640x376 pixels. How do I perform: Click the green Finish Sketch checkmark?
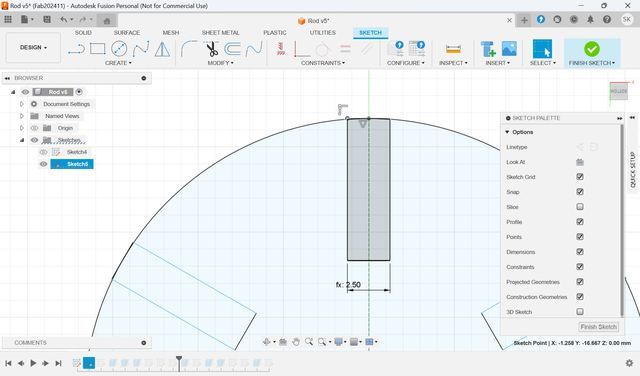point(591,49)
